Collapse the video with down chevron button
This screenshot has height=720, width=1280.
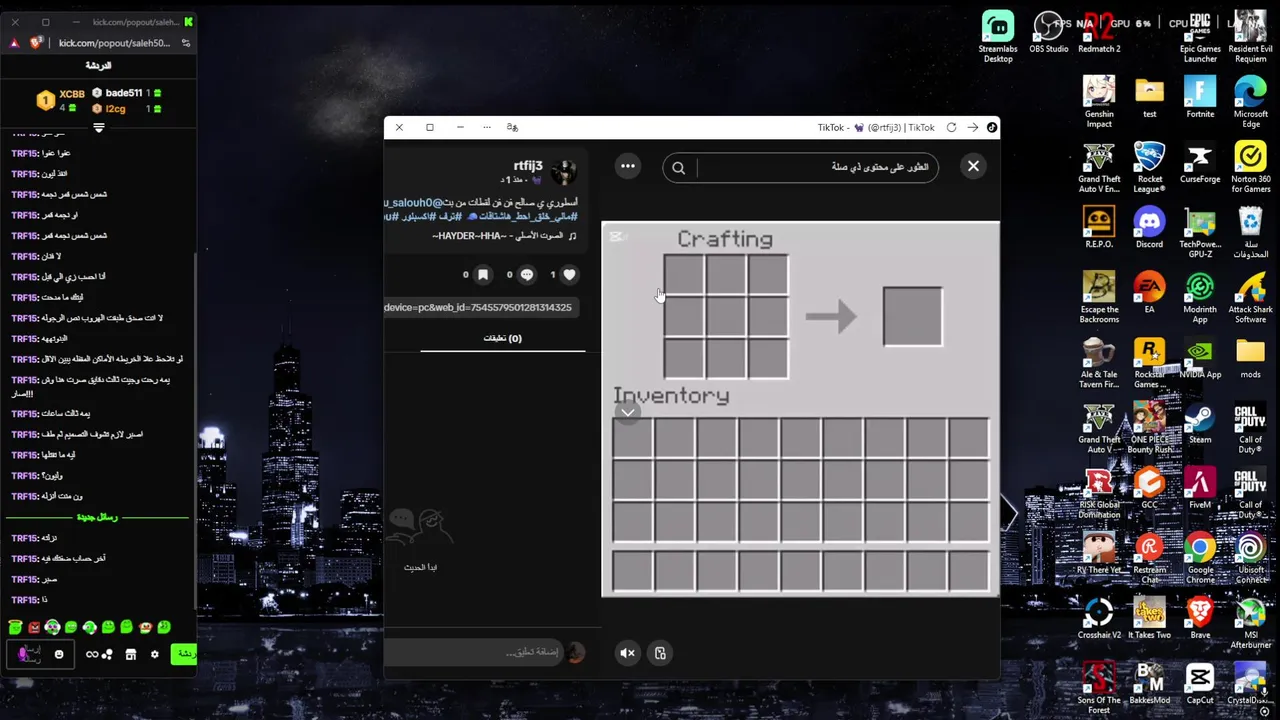coord(627,412)
